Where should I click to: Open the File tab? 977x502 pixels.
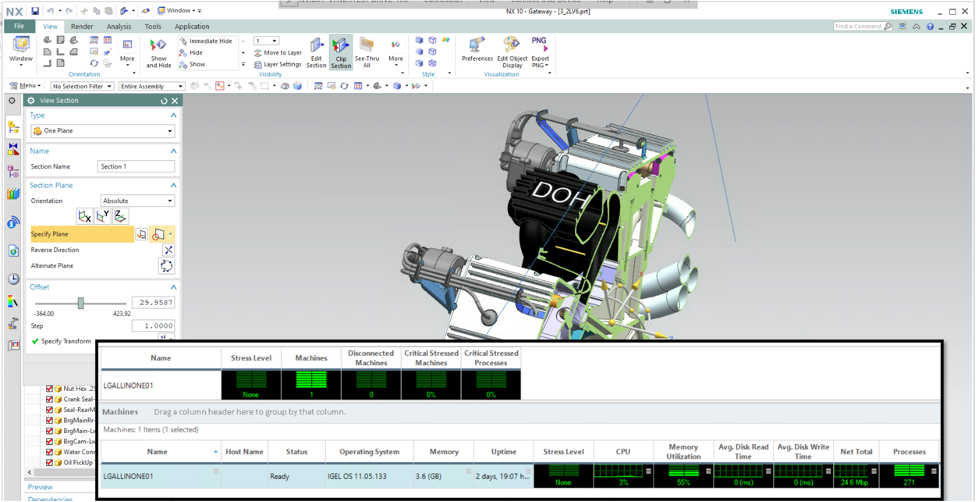pyautogui.click(x=19, y=27)
